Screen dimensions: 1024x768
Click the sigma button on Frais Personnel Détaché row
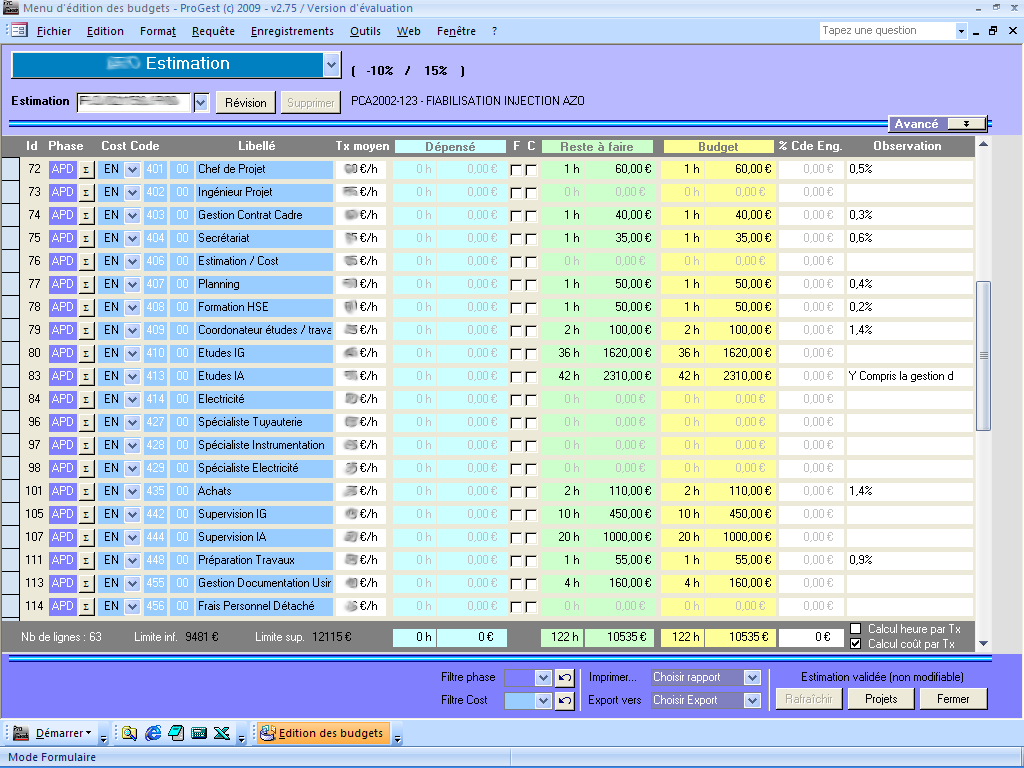tap(86, 607)
